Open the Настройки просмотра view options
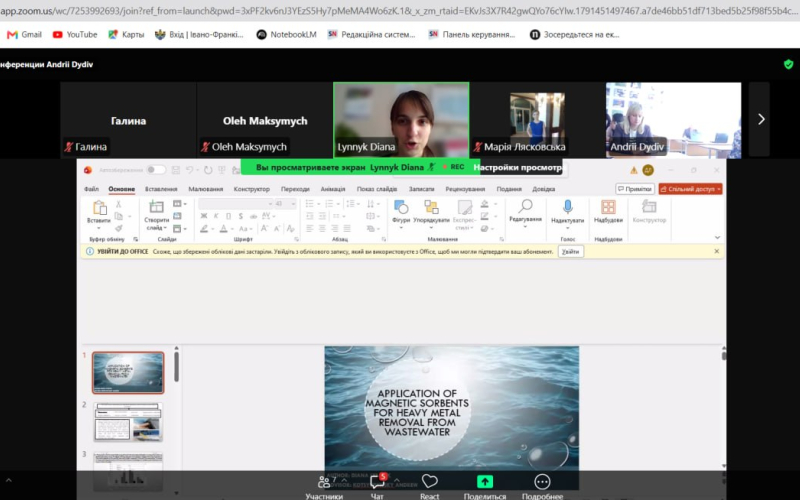The width and height of the screenshot is (800, 500). pyautogui.click(x=519, y=167)
